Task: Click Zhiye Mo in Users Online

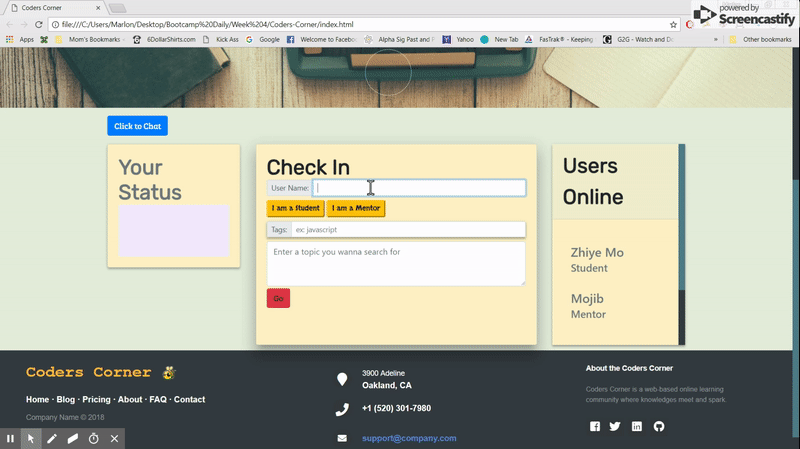Action: [x=597, y=253]
